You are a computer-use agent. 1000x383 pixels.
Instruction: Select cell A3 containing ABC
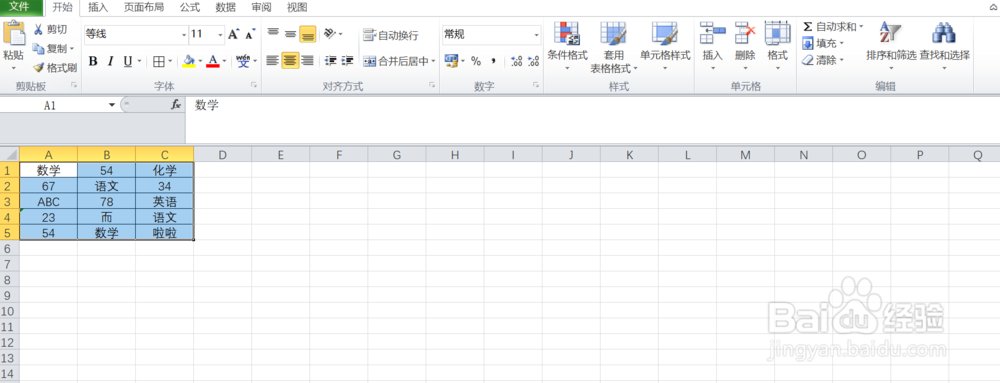click(x=48, y=201)
